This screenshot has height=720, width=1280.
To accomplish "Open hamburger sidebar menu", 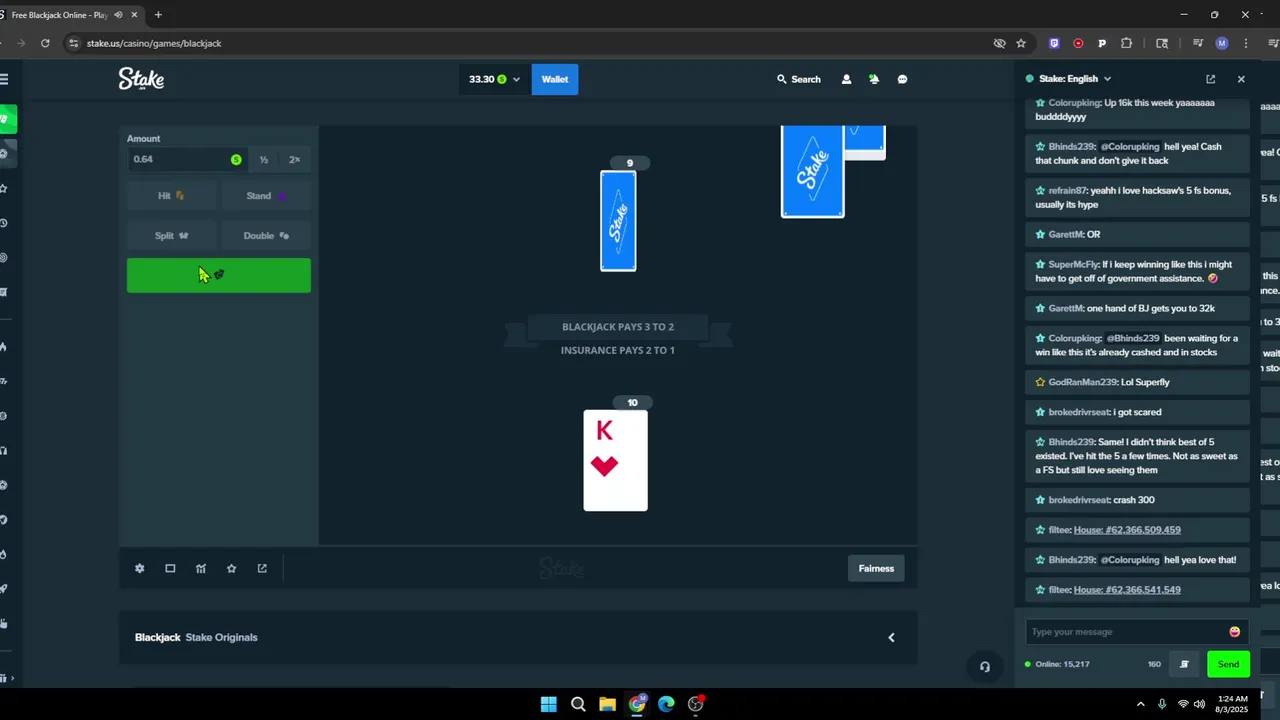I will click(4, 79).
